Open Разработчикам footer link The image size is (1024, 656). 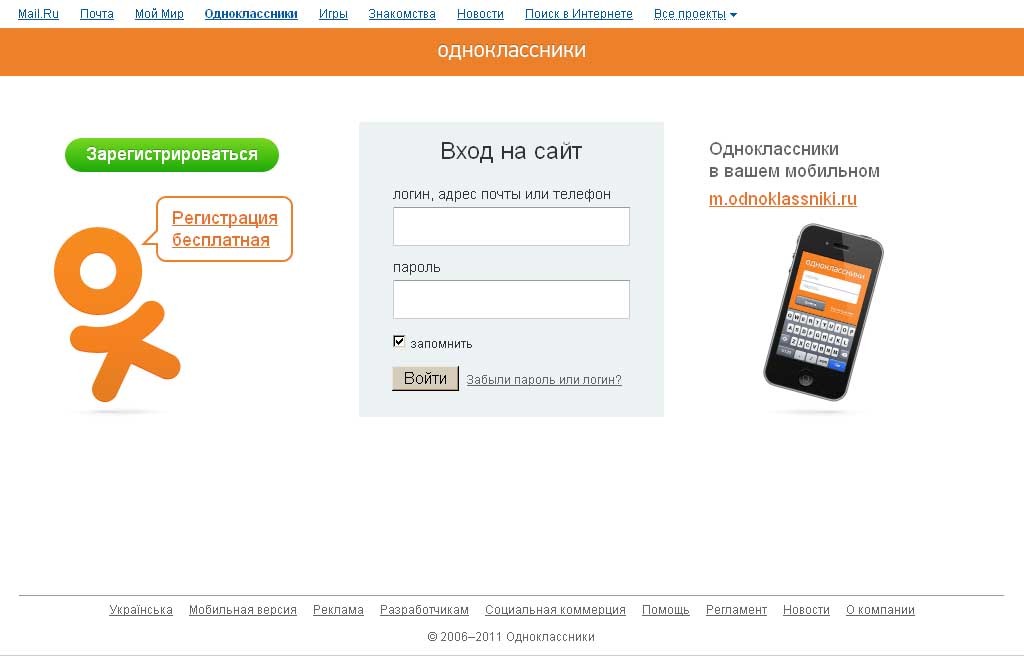[x=424, y=610]
